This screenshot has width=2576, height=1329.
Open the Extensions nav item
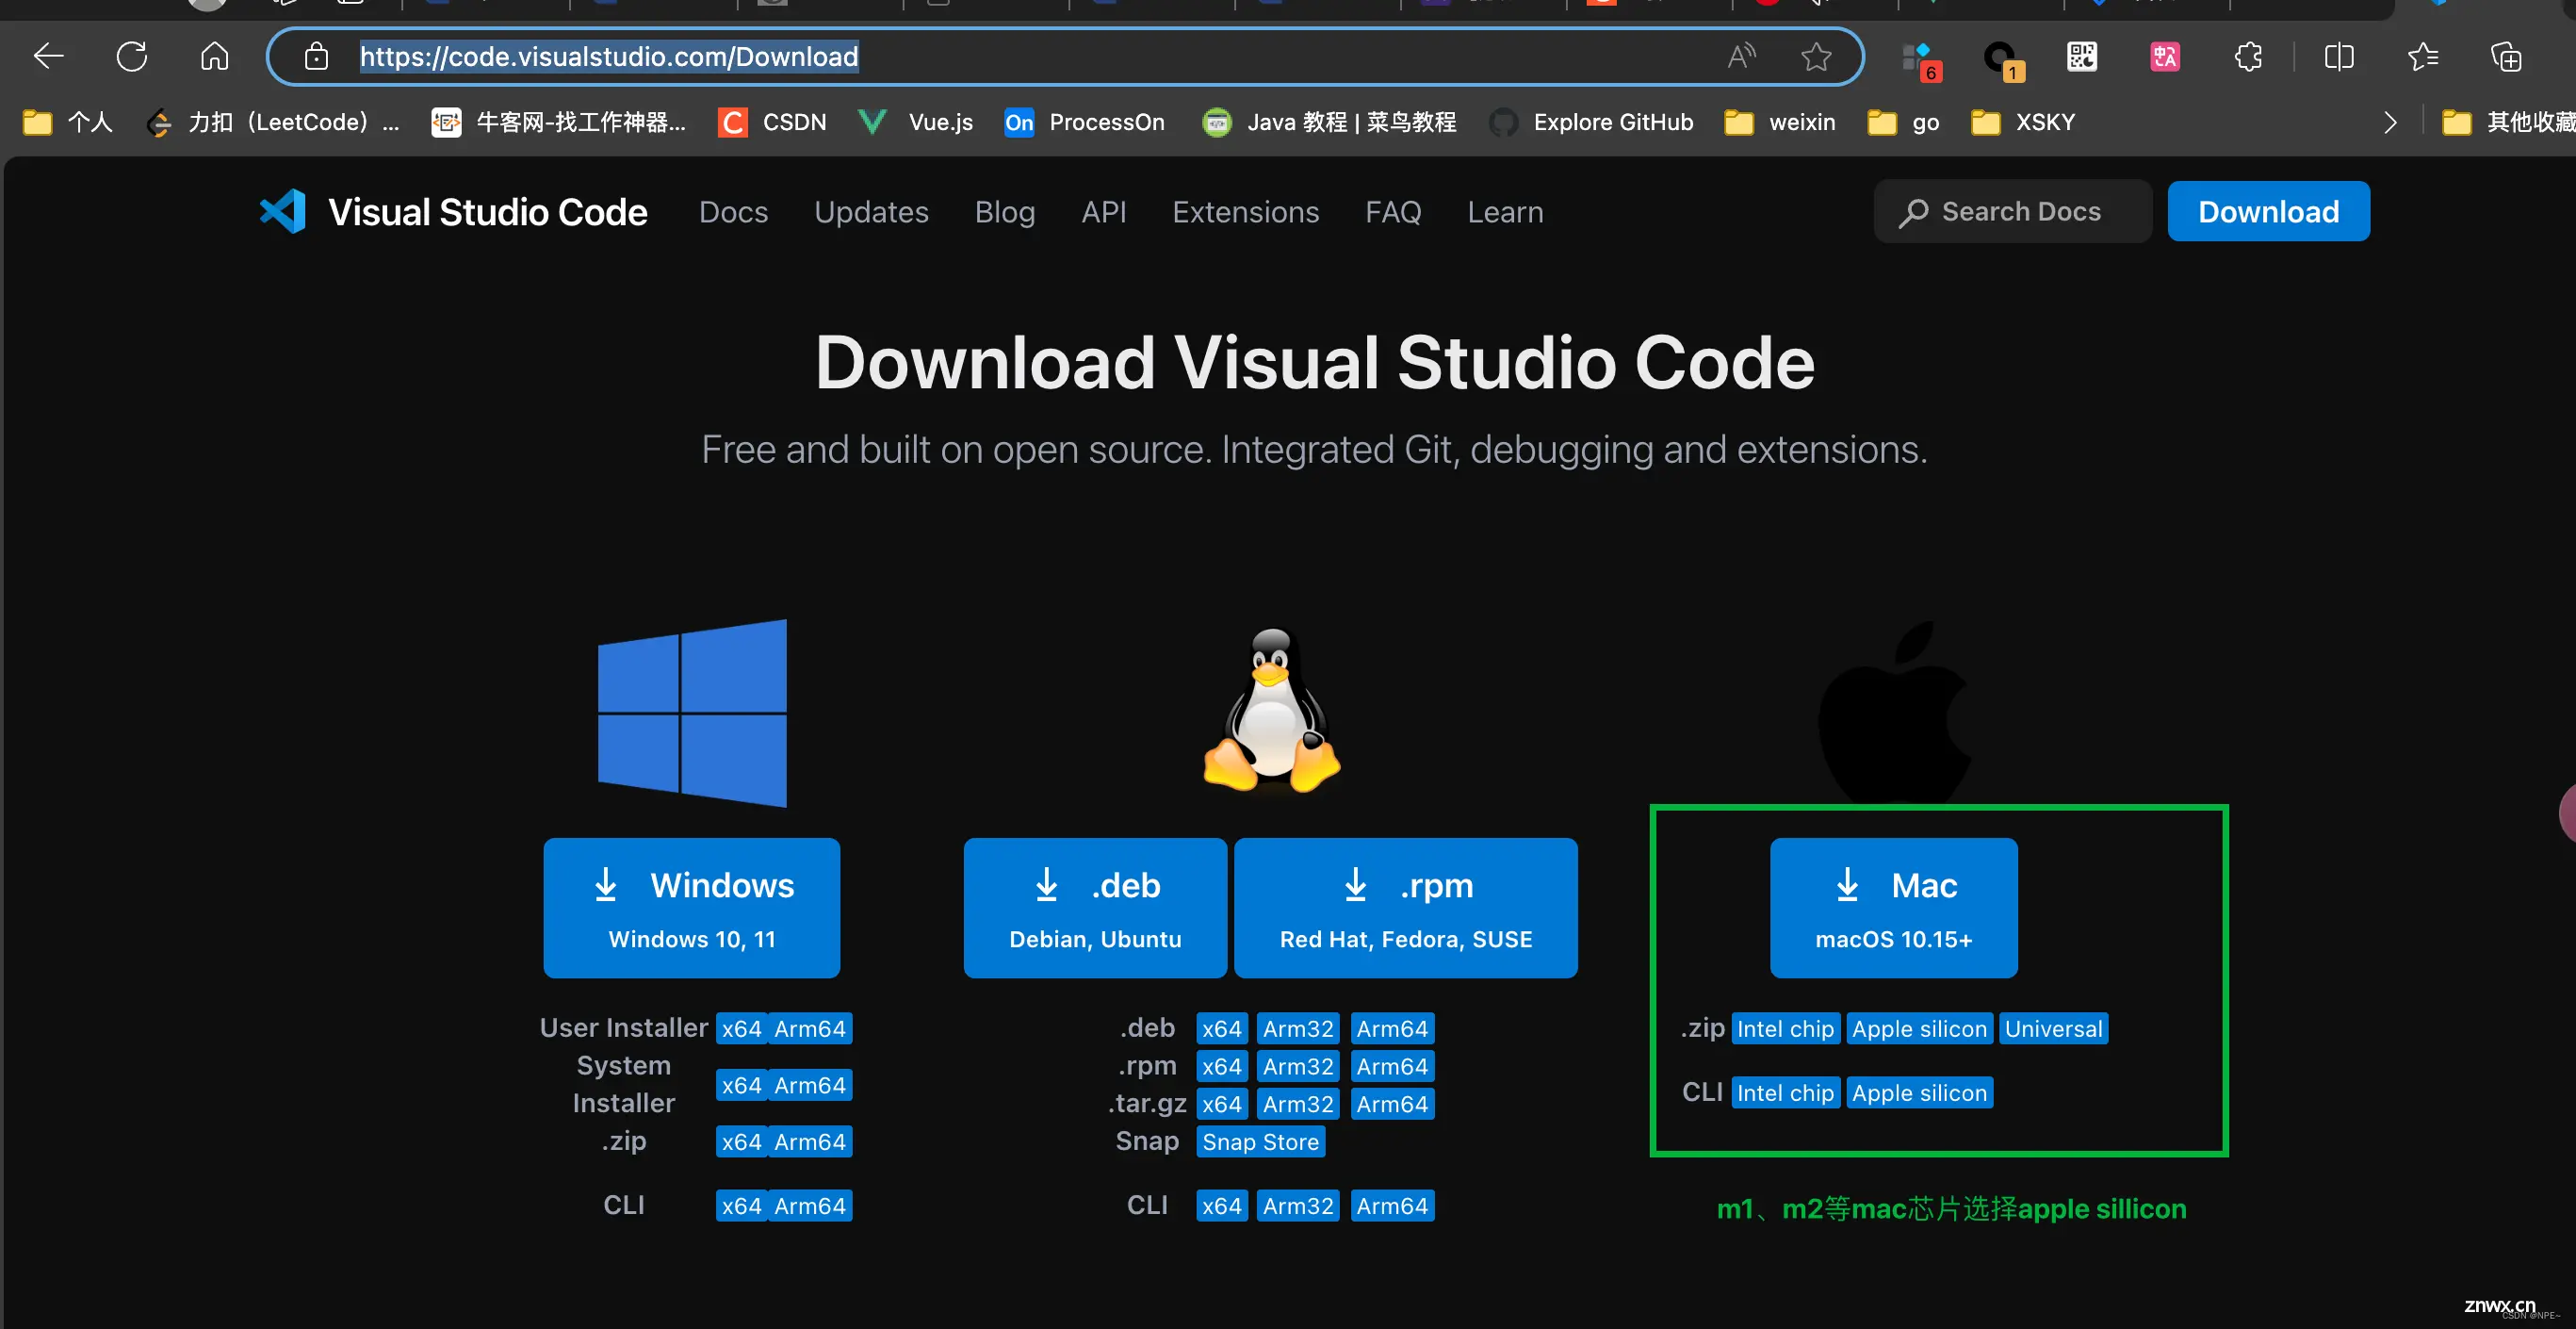[x=1245, y=212]
